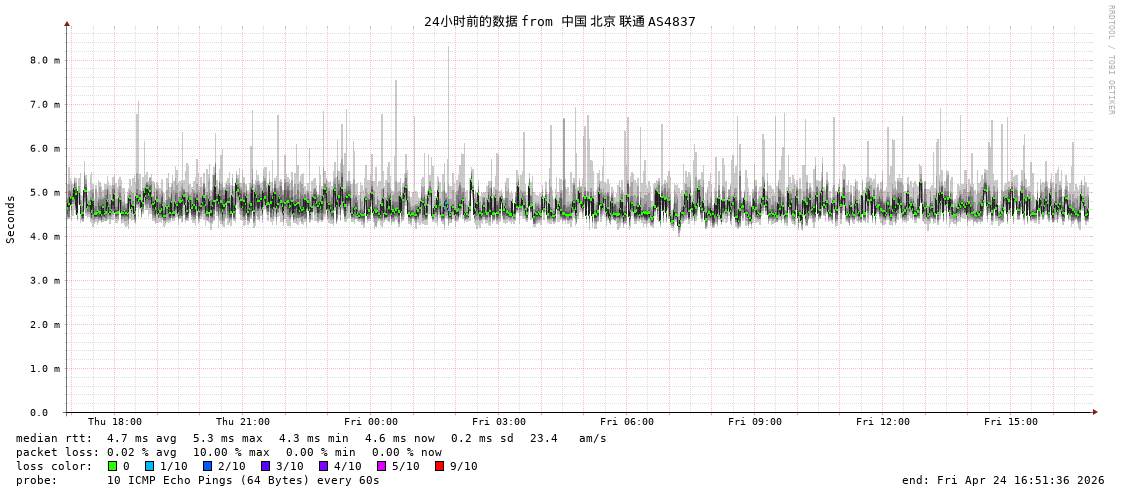
Task: Click the Fri 15:00 time axis label
Action: pos(1011,422)
